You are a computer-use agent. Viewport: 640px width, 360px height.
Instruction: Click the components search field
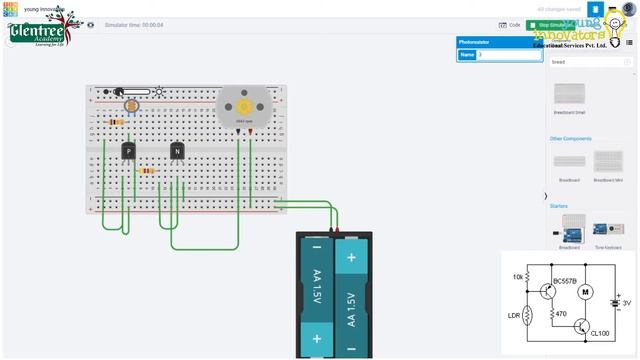pyautogui.click(x=590, y=62)
